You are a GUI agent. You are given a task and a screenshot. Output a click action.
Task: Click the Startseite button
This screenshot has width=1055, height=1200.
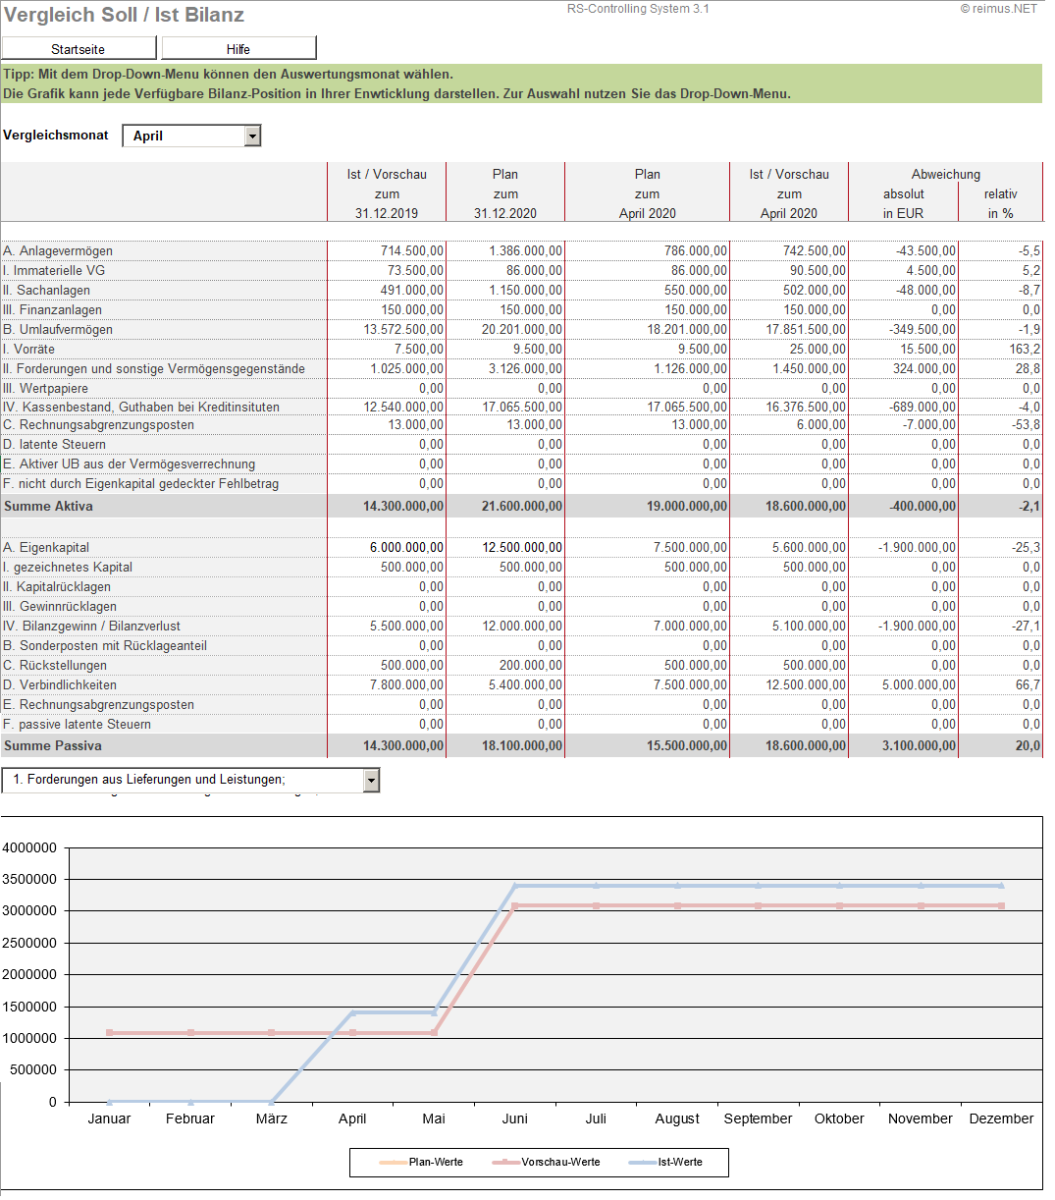click(x=79, y=49)
